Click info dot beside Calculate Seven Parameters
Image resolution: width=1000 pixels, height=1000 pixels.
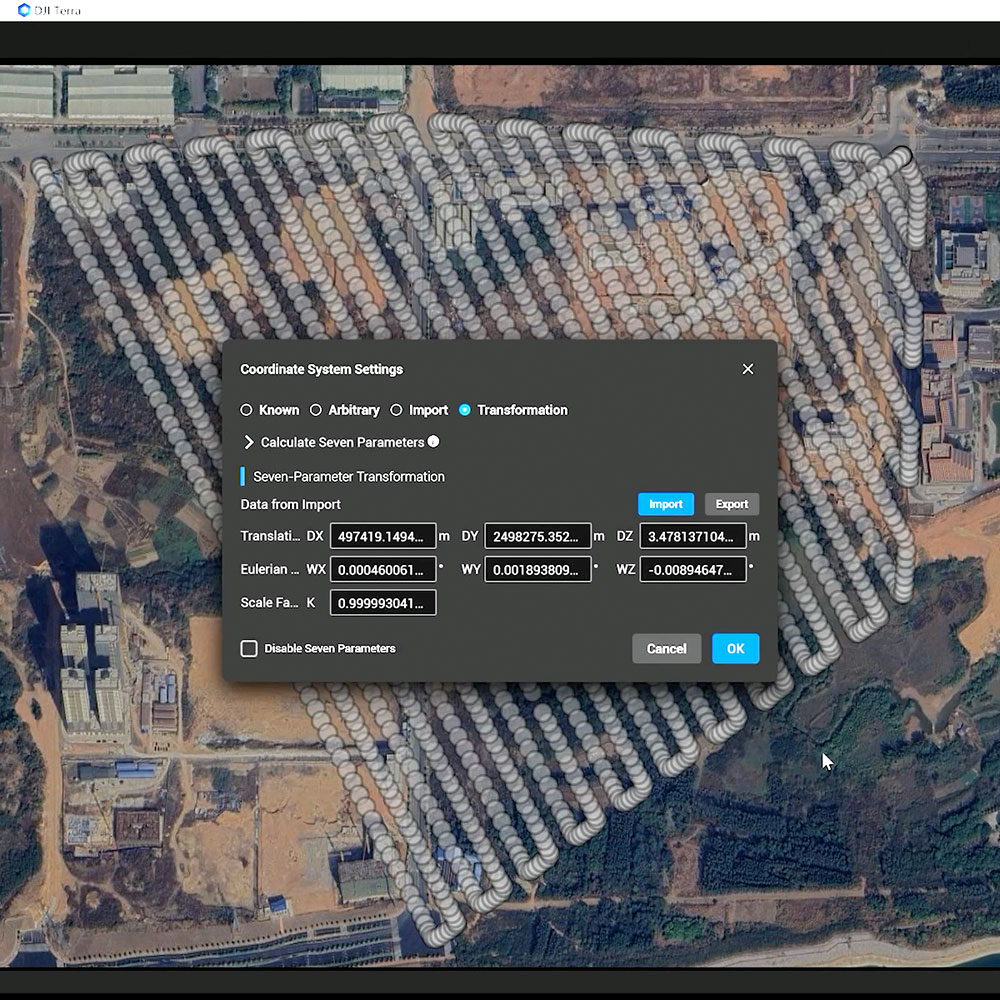coord(433,441)
